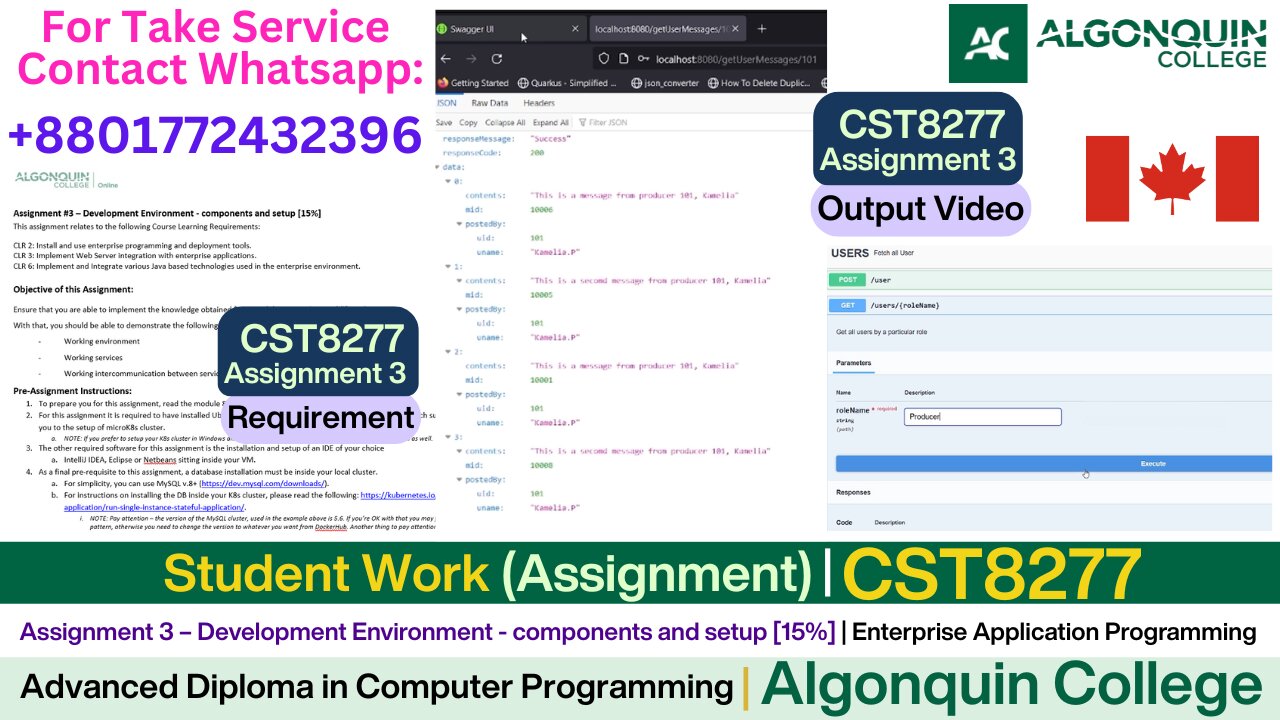Click the CST8277 Assignment 3 Requirement badge
Viewport: 1280px width, 720px height.
(319, 374)
